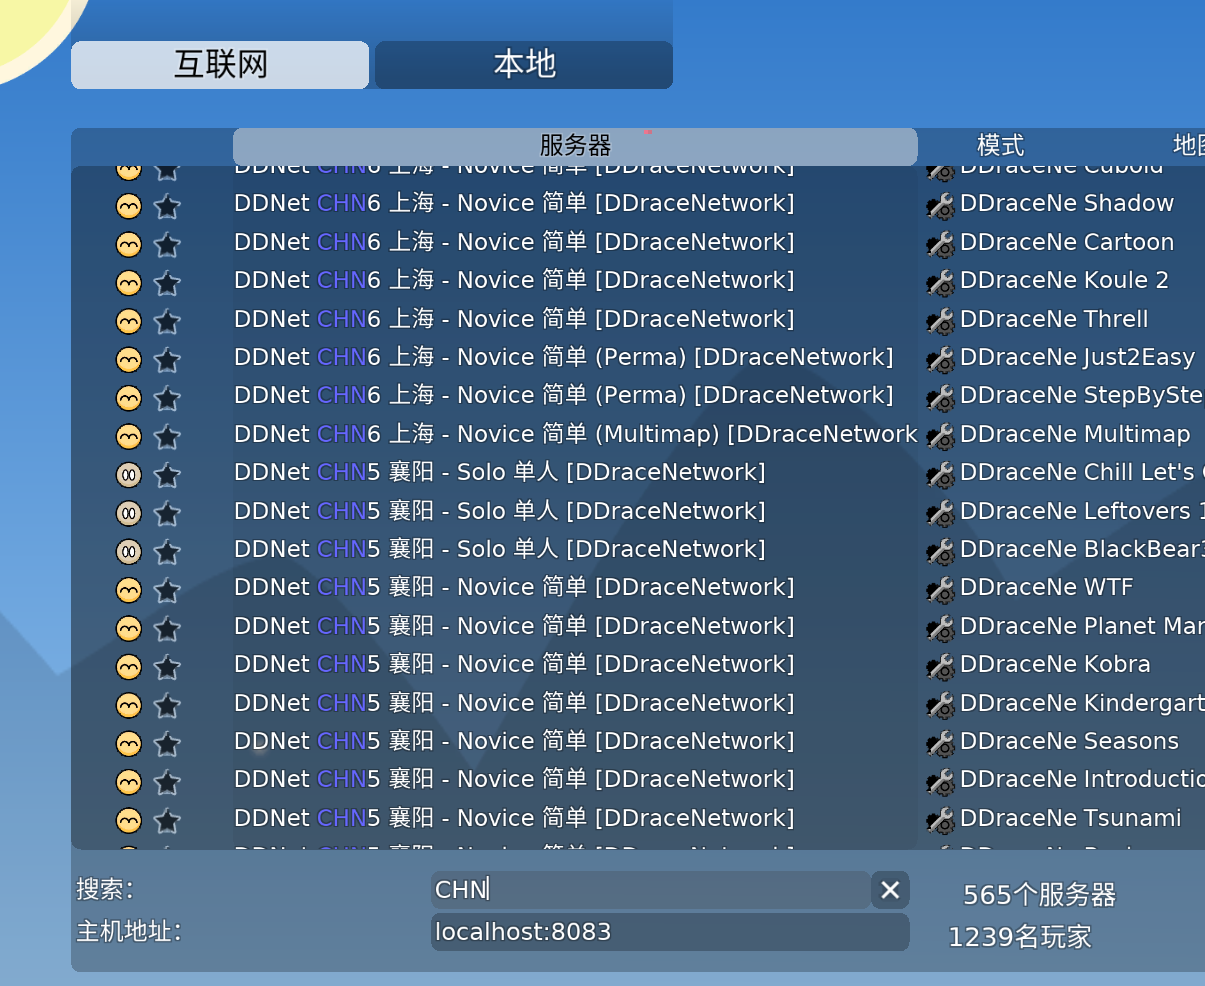
Task: Select the CHN5 襄阳 server name in the WTF row
Action: [x=514, y=587]
